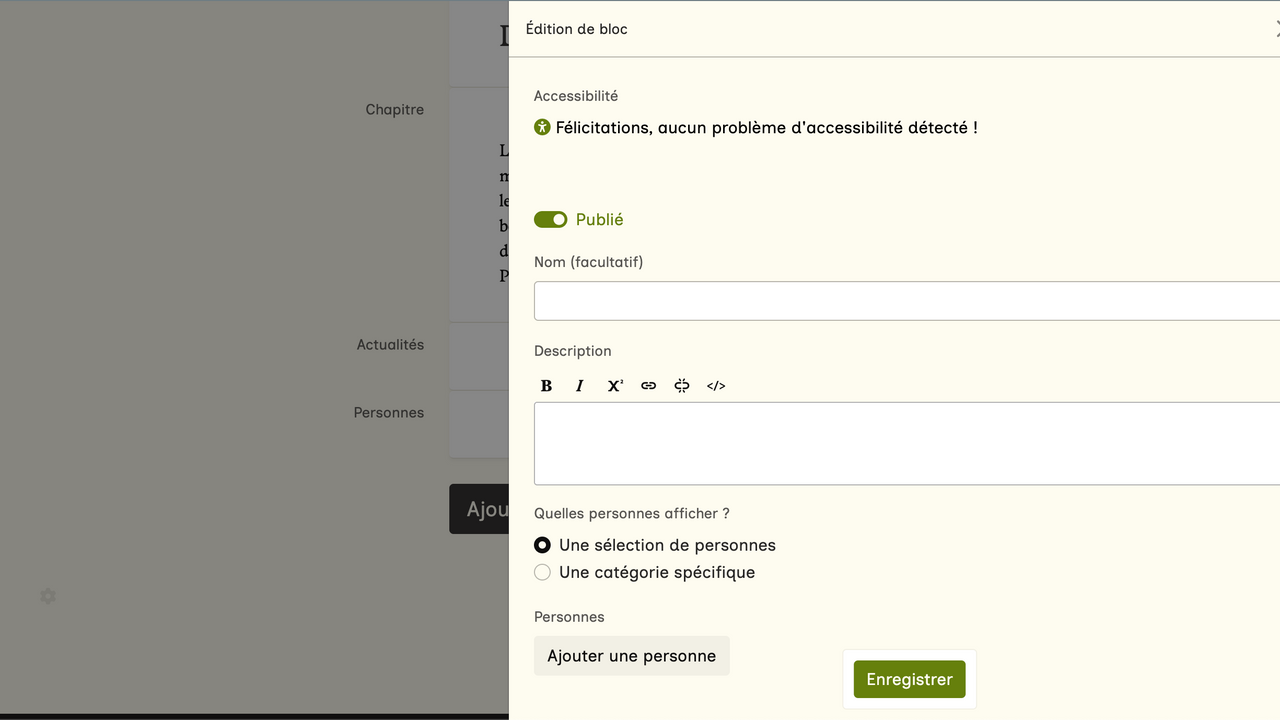The image size is (1280, 720).
Task: Click the black add-block button behind panel
Action: click(x=479, y=509)
